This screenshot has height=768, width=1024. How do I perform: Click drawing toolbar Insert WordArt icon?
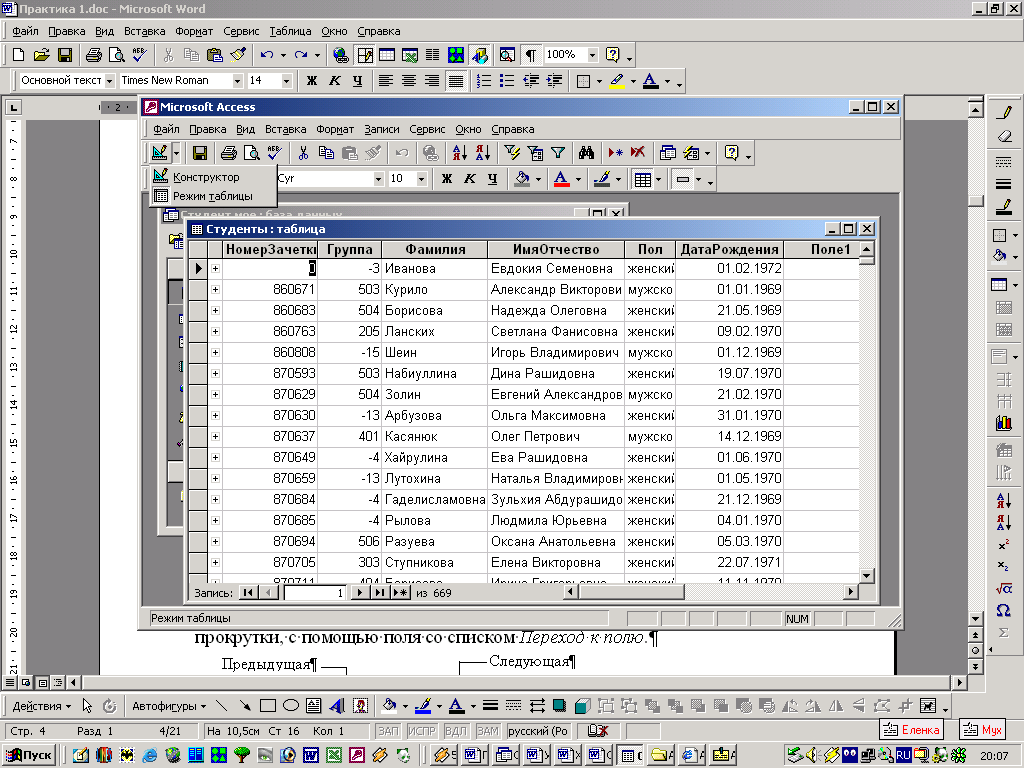click(x=337, y=705)
